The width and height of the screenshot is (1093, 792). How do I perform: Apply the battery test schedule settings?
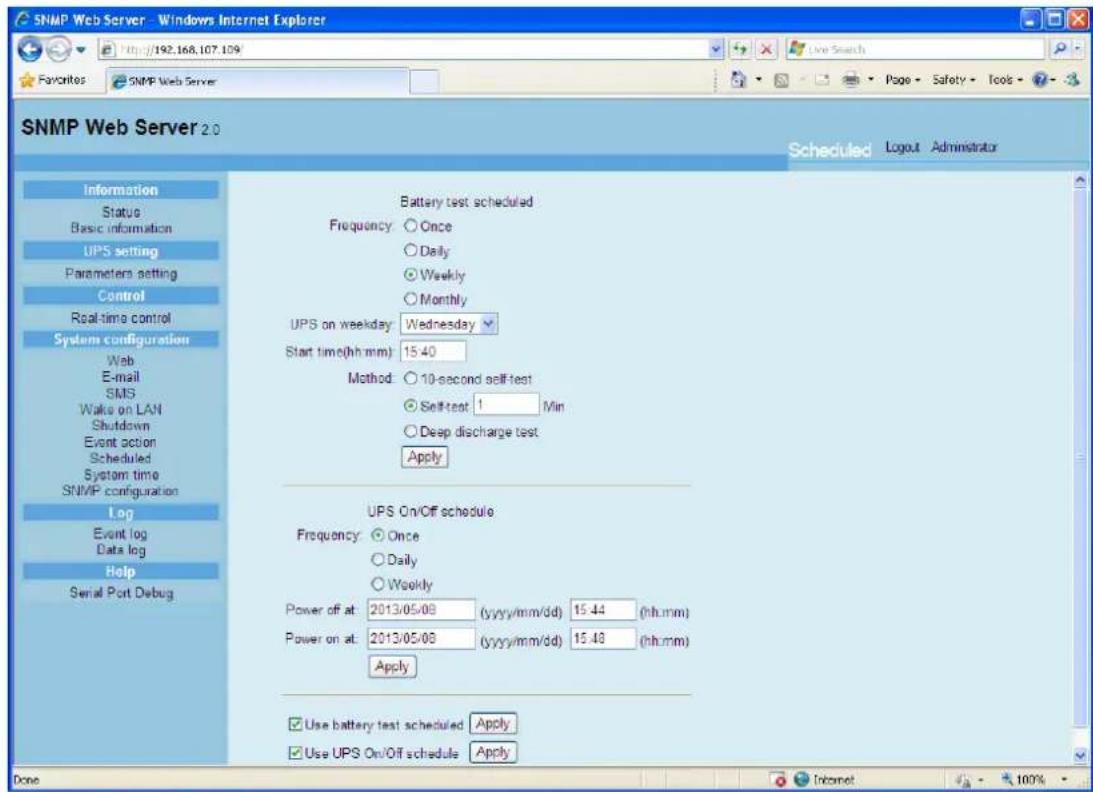click(425, 457)
